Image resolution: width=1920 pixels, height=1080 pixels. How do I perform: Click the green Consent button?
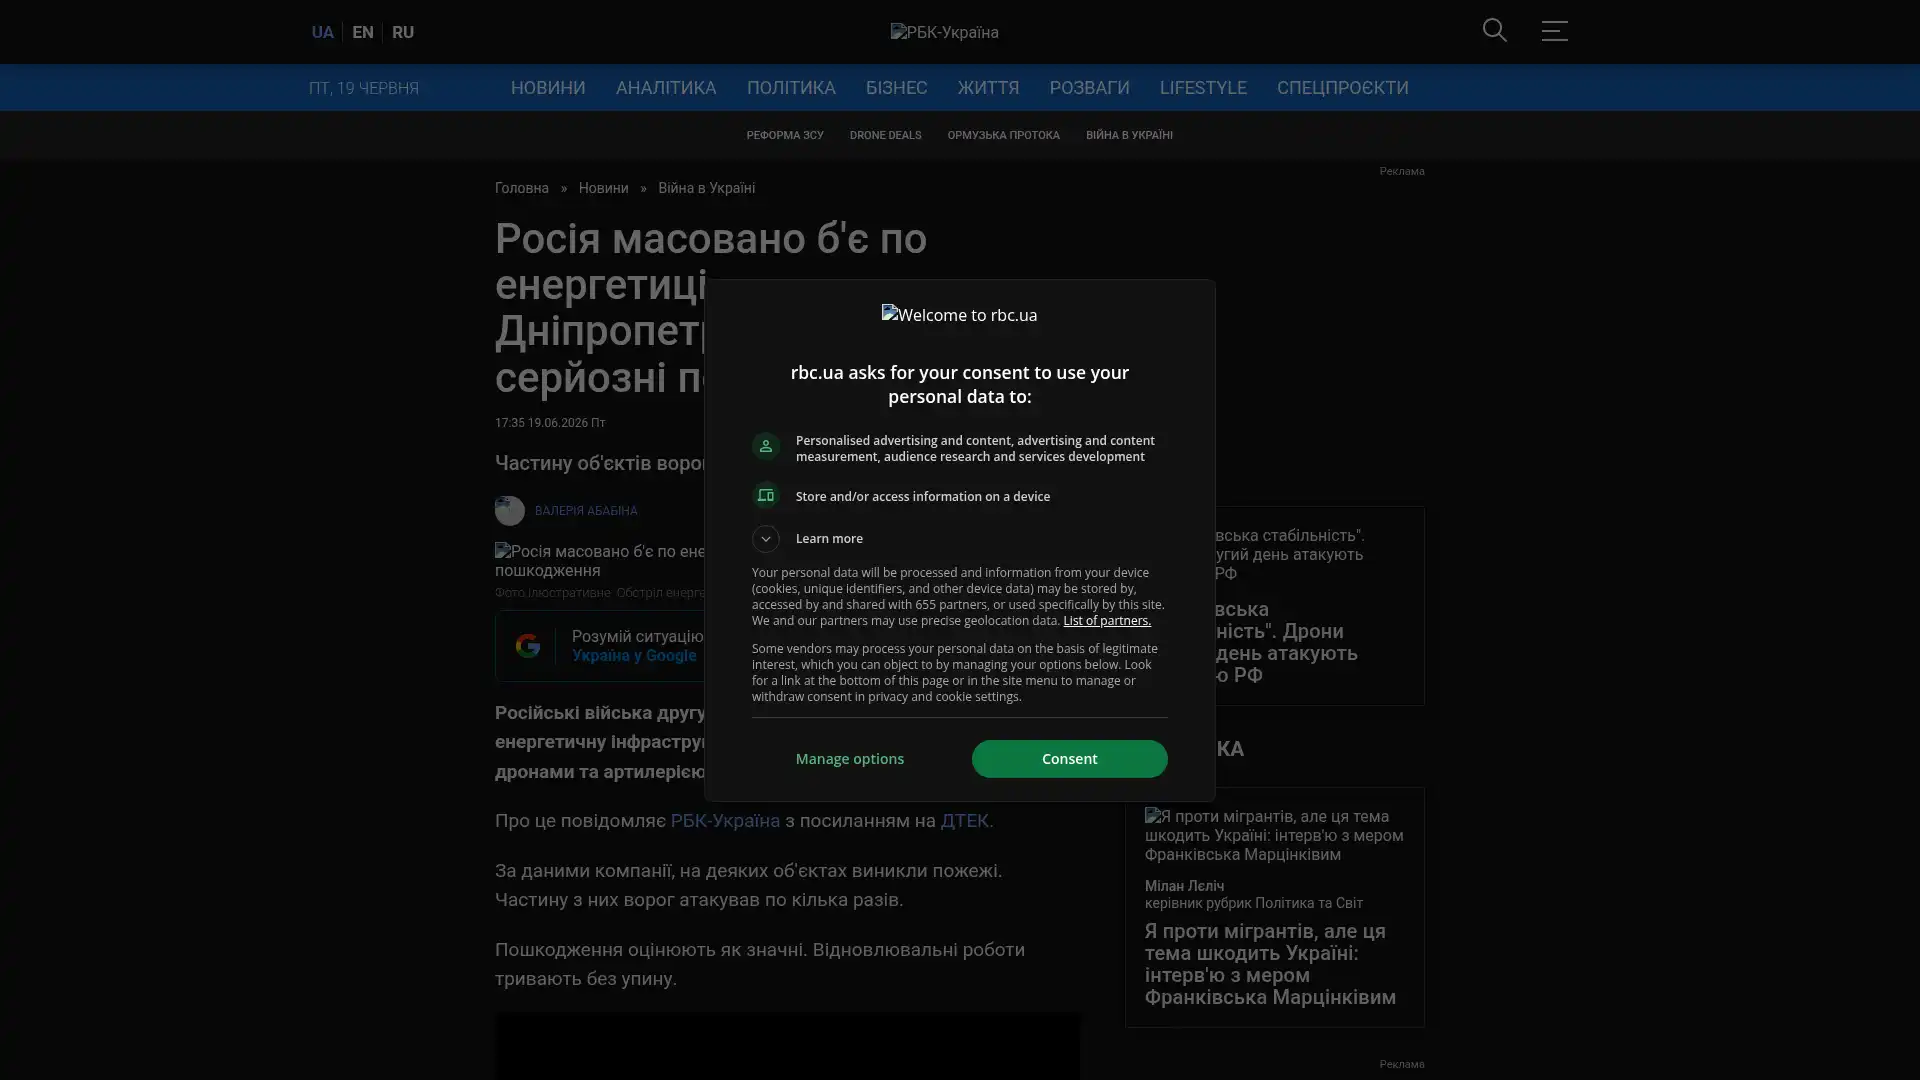[1069, 759]
